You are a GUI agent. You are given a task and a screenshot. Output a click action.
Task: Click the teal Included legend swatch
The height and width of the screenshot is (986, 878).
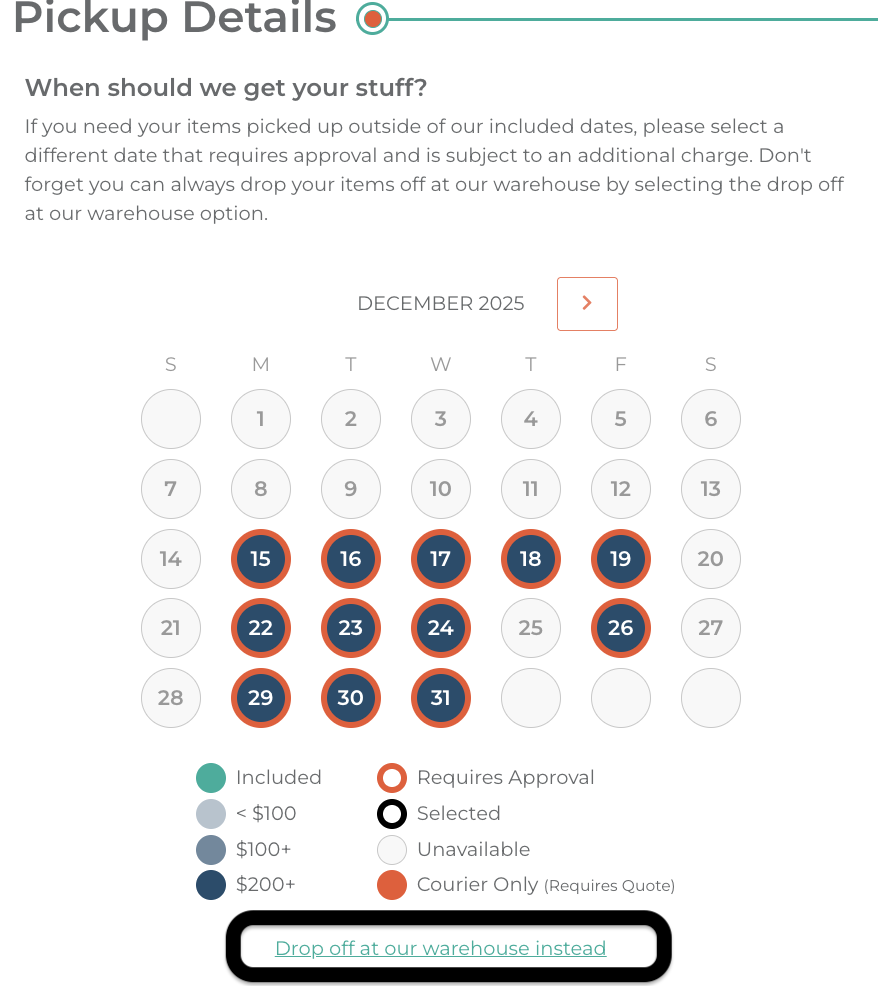click(x=211, y=778)
